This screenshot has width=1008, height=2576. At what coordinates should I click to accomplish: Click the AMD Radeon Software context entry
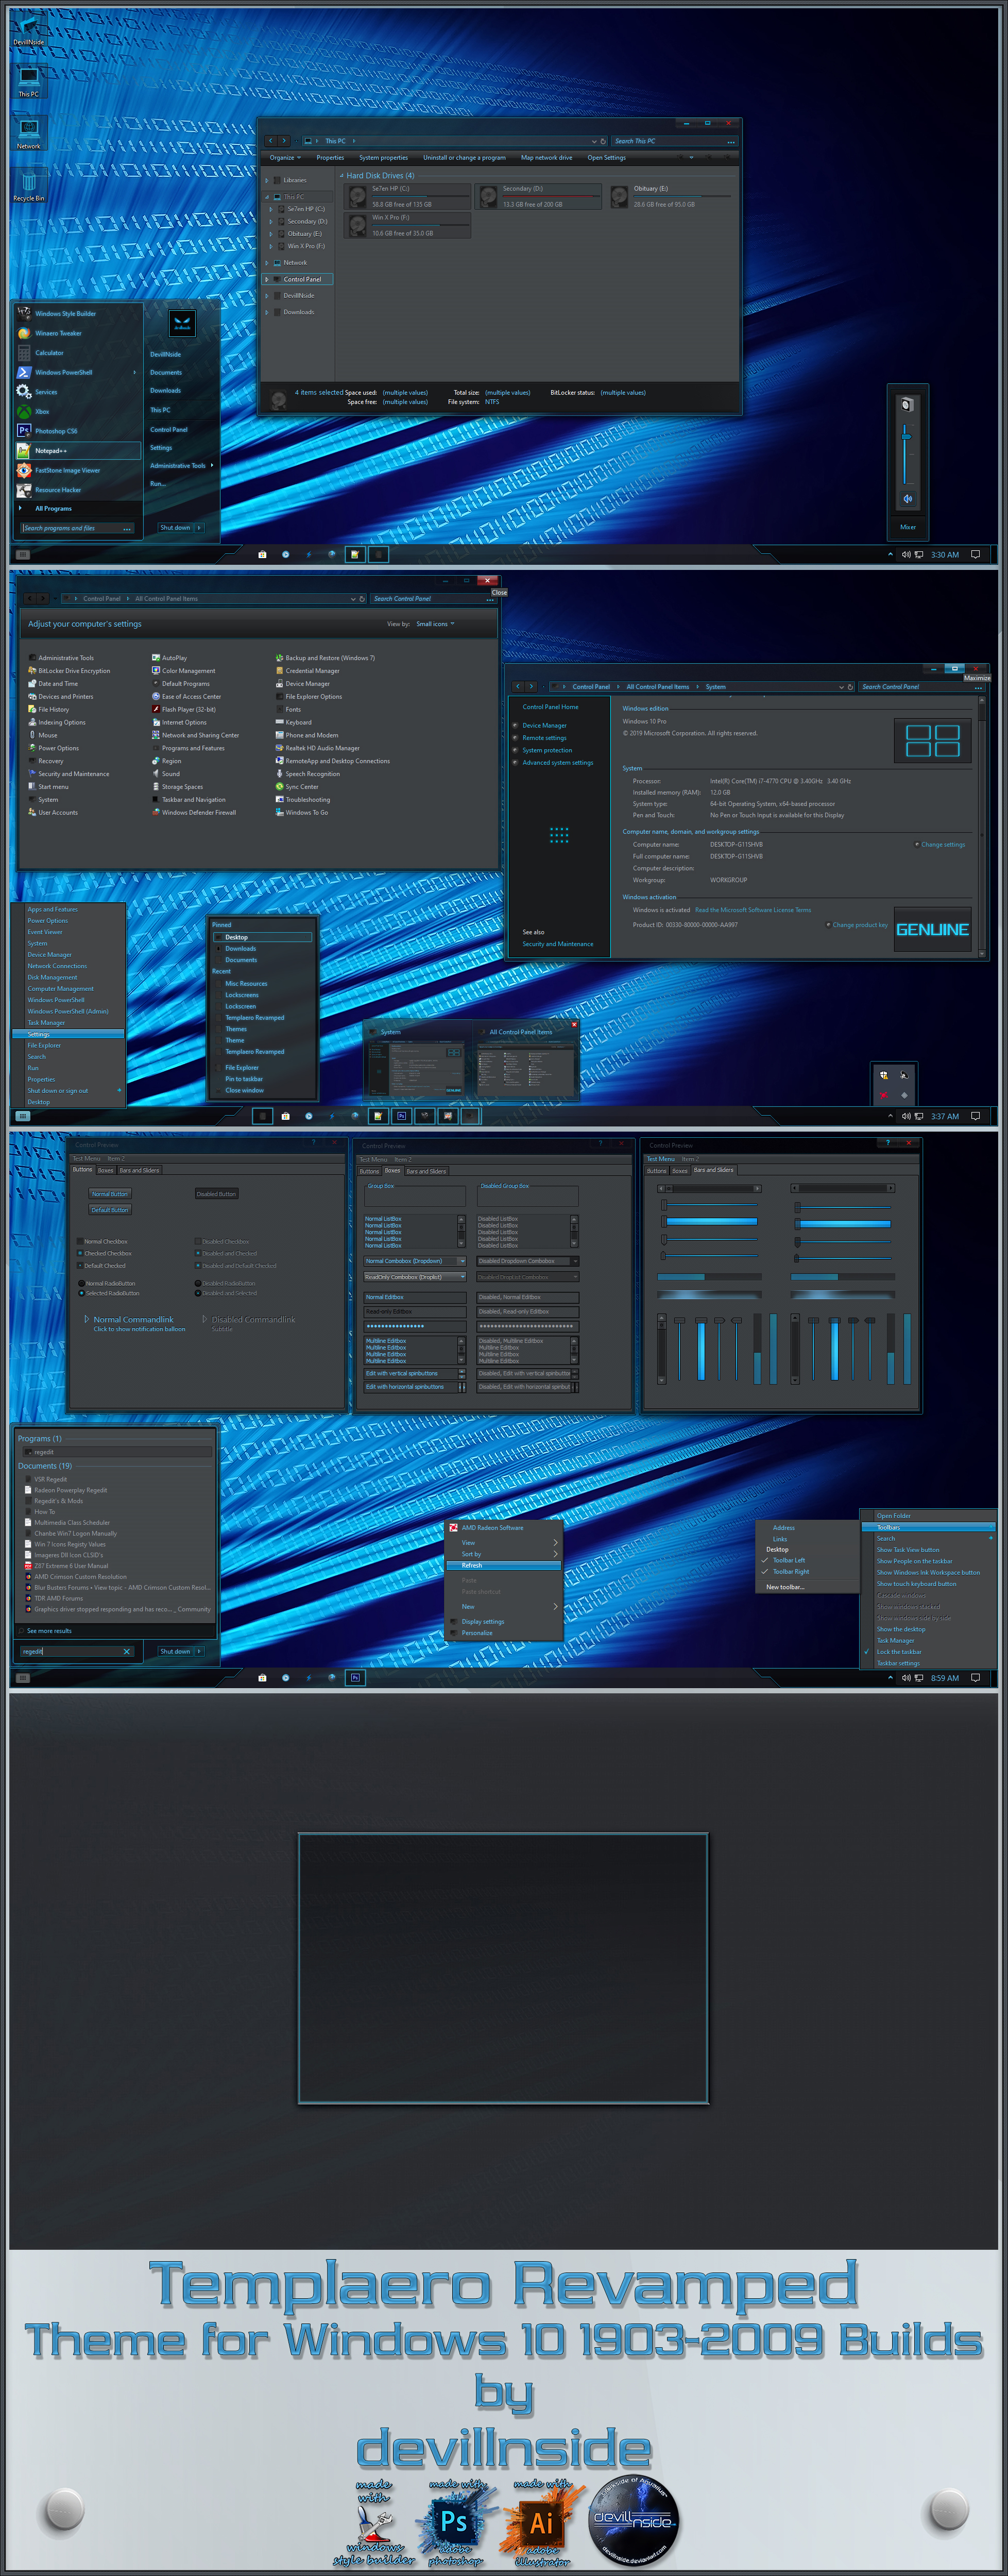point(504,1527)
